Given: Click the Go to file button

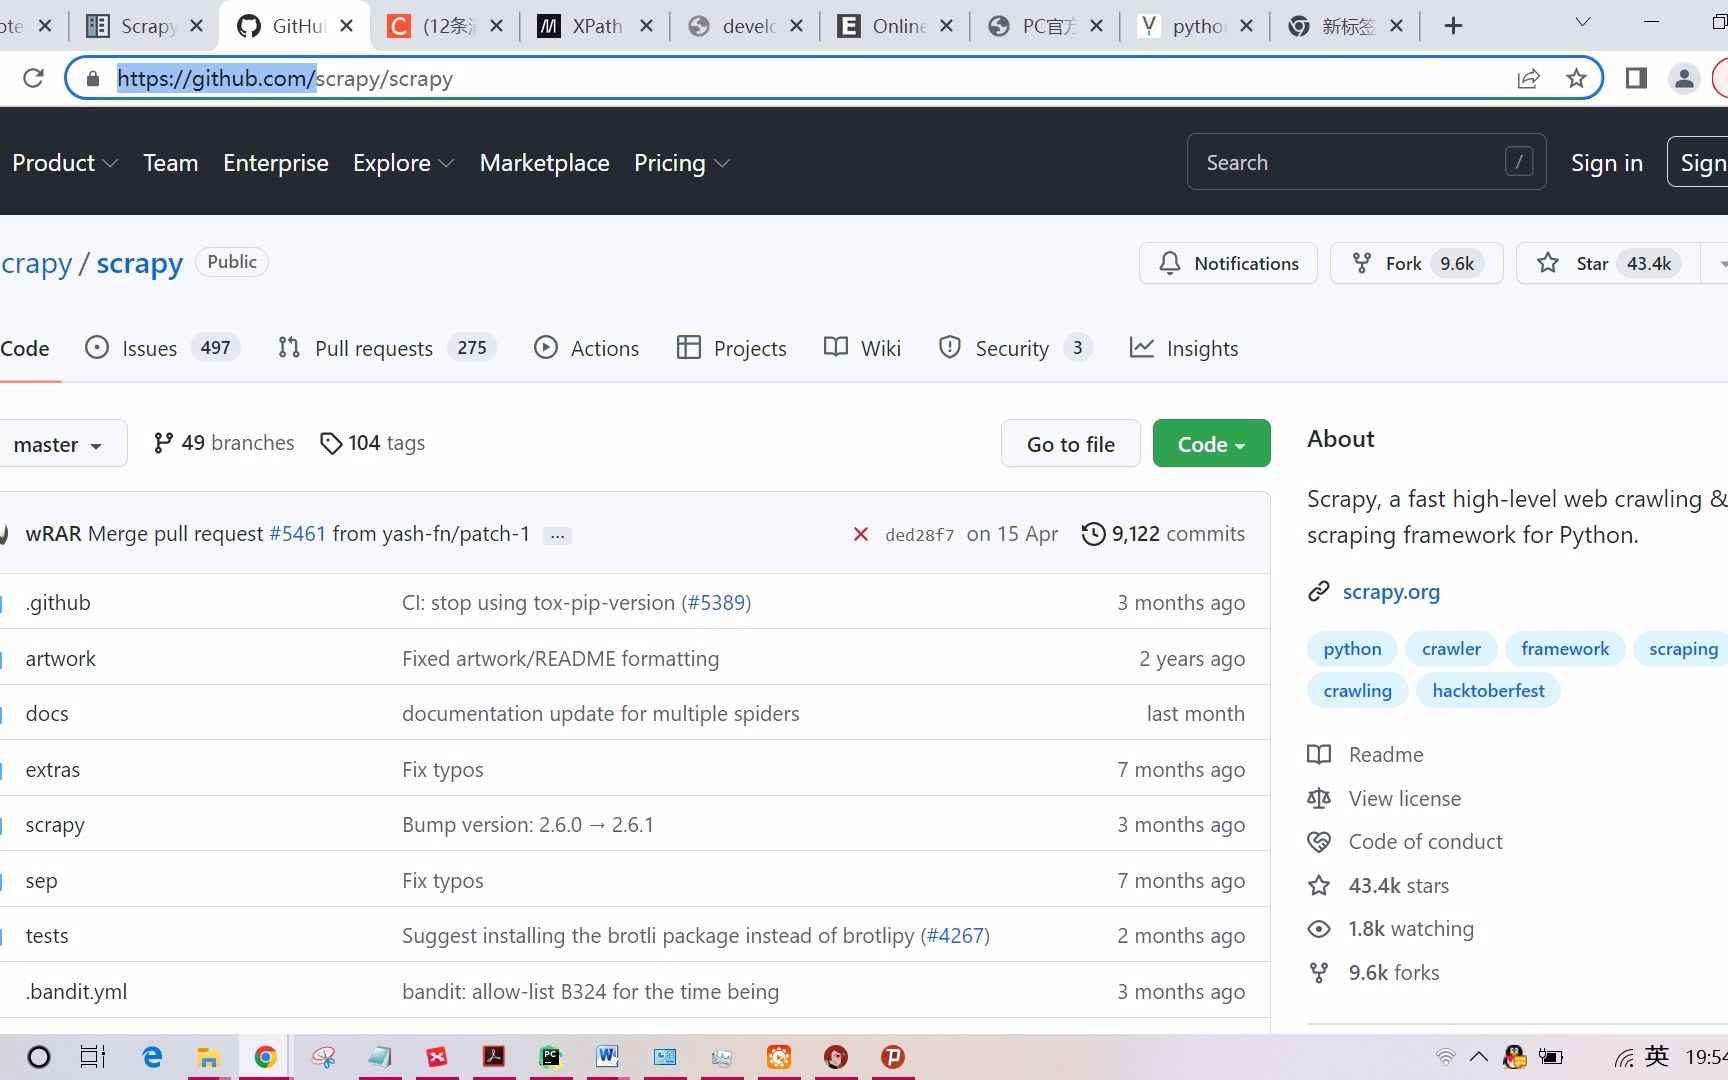Looking at the screenshot, I should tap(1071, 444).
